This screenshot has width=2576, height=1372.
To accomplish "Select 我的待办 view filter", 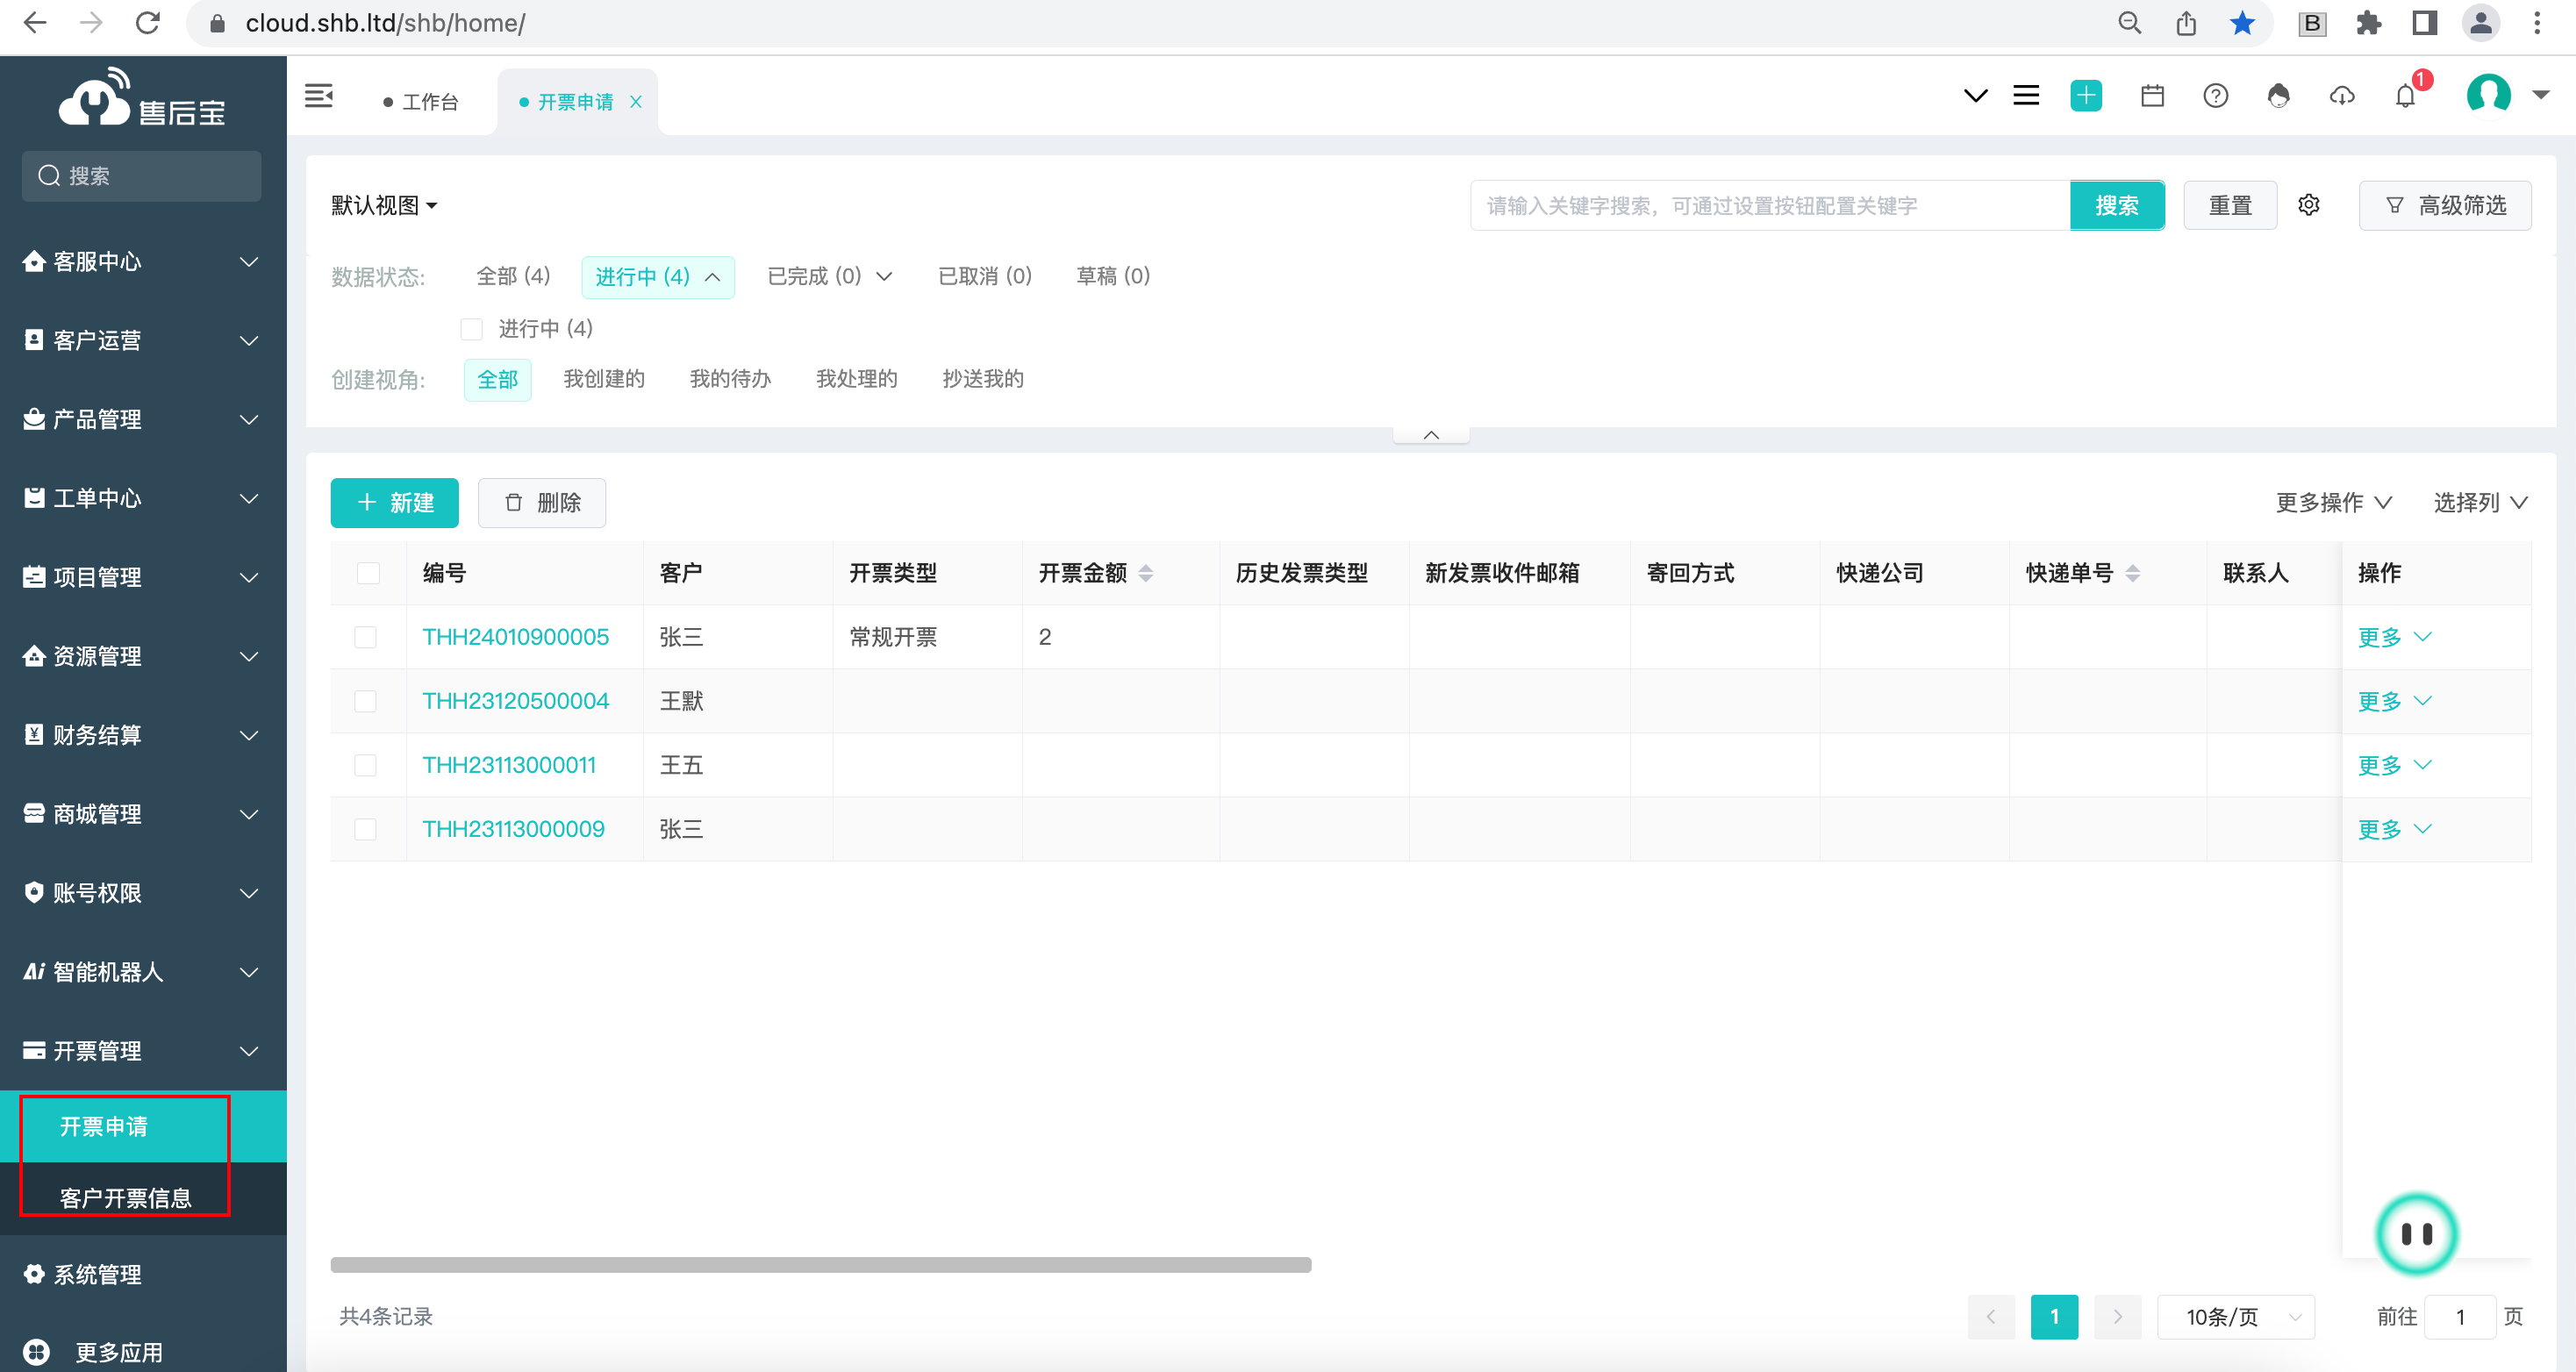I will [x=730, y=379].
